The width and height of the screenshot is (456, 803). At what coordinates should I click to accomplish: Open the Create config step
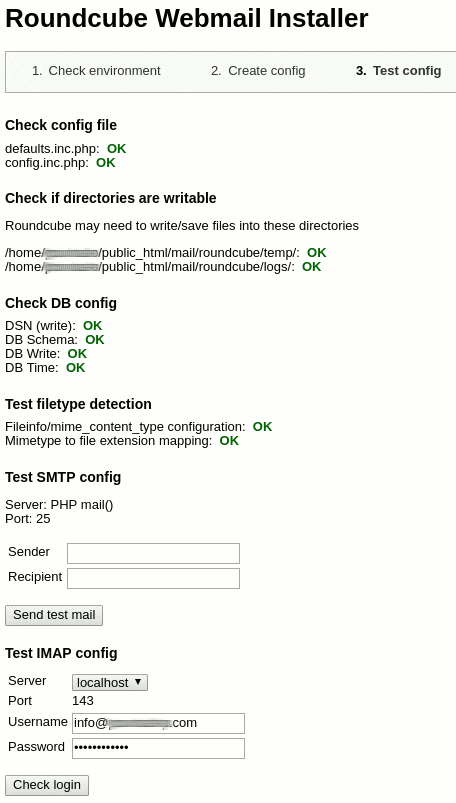(x=258, y=71)
